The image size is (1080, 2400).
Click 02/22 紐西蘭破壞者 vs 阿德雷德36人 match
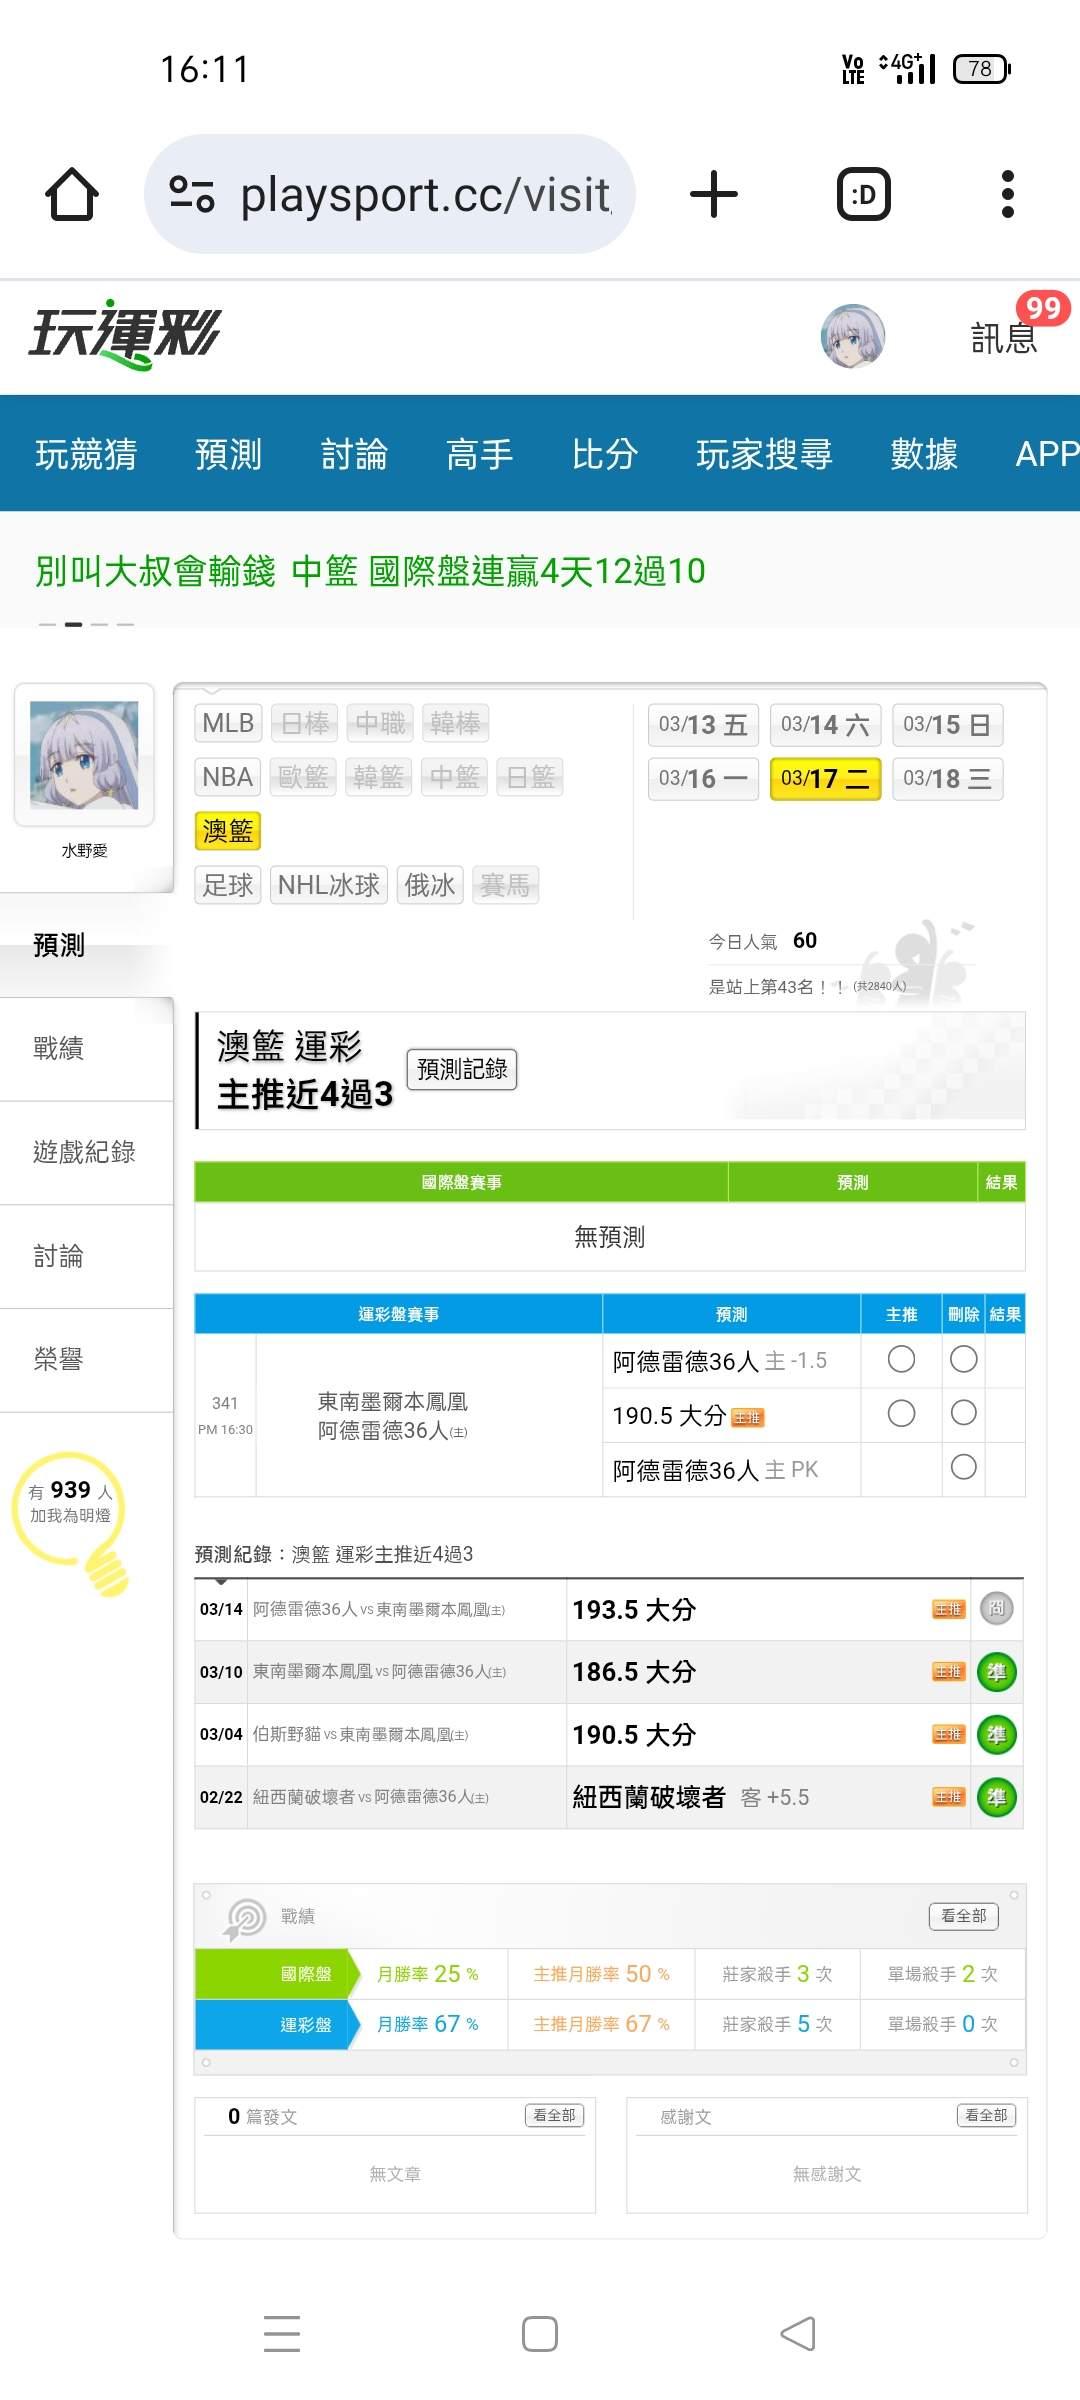pyautogui.click(x=371, y=1797)
